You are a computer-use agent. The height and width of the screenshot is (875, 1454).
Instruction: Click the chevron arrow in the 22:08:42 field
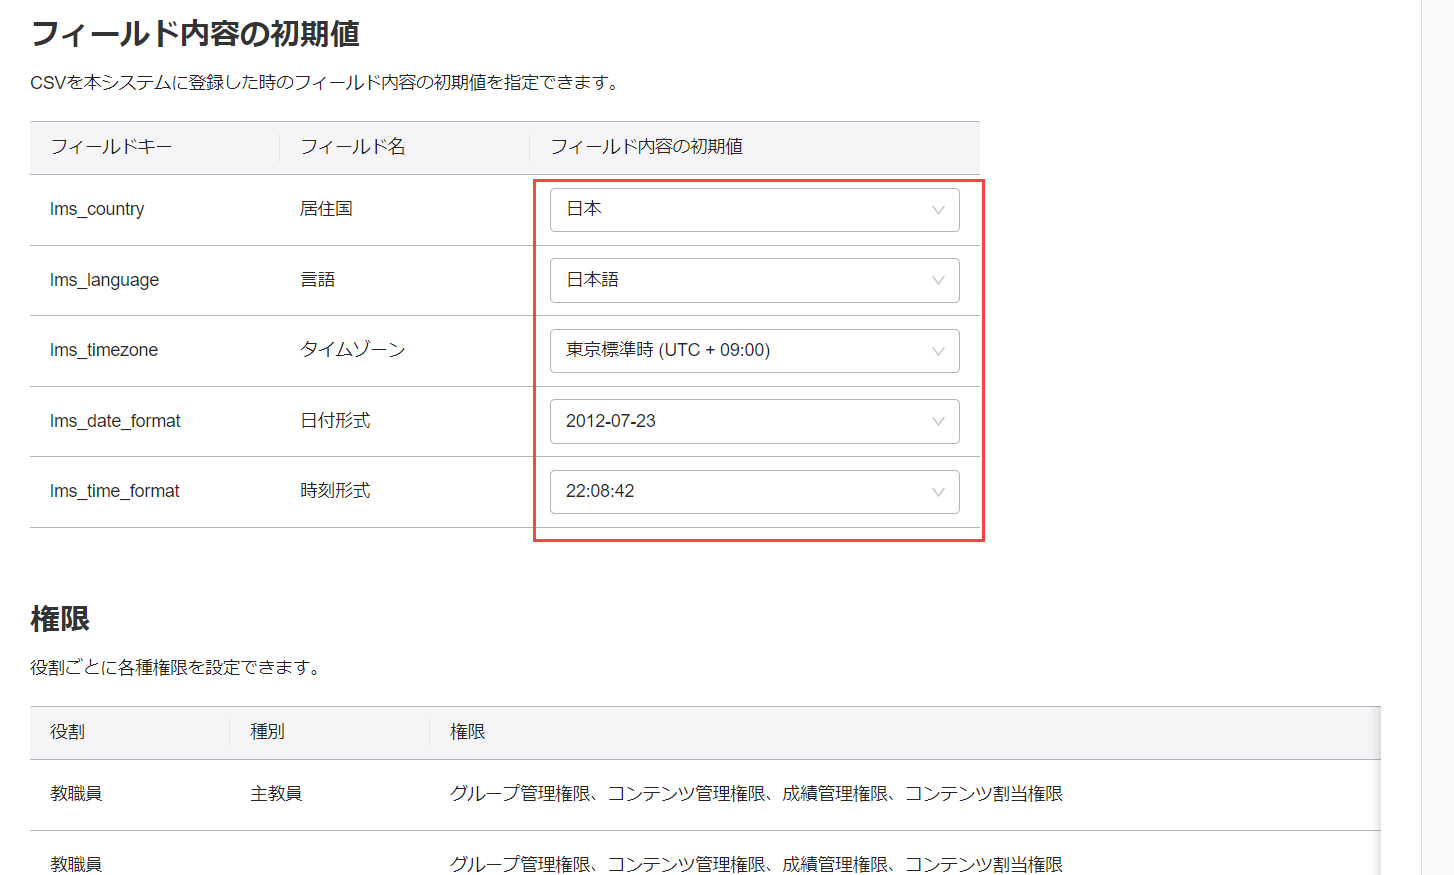point(938,492)
